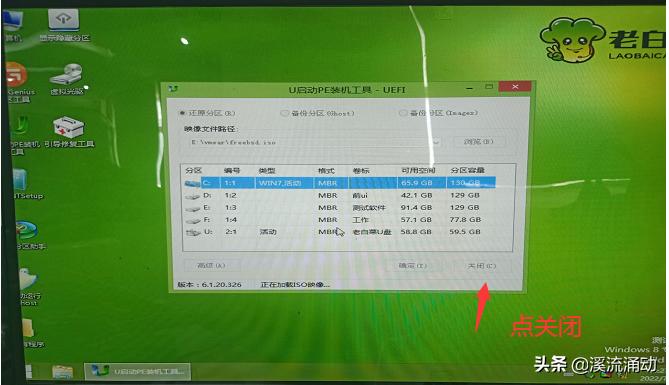Click the drive icon for partition C:
669x385 pixels.
point(192,183)
